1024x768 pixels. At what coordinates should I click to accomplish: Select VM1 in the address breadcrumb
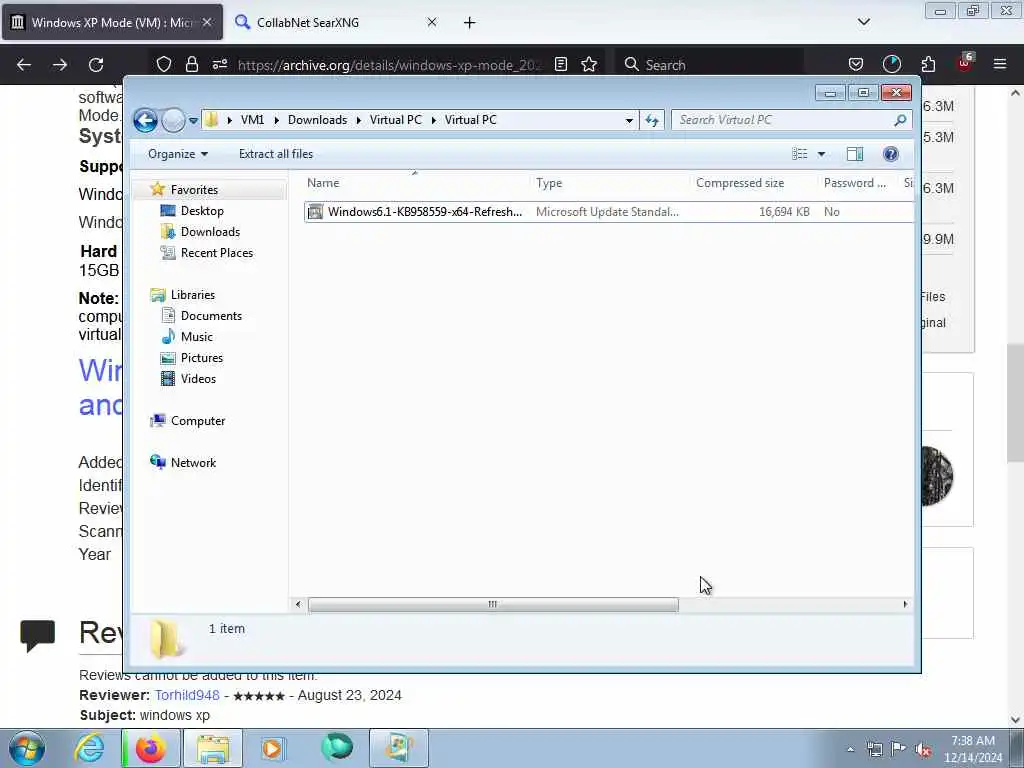252,120
